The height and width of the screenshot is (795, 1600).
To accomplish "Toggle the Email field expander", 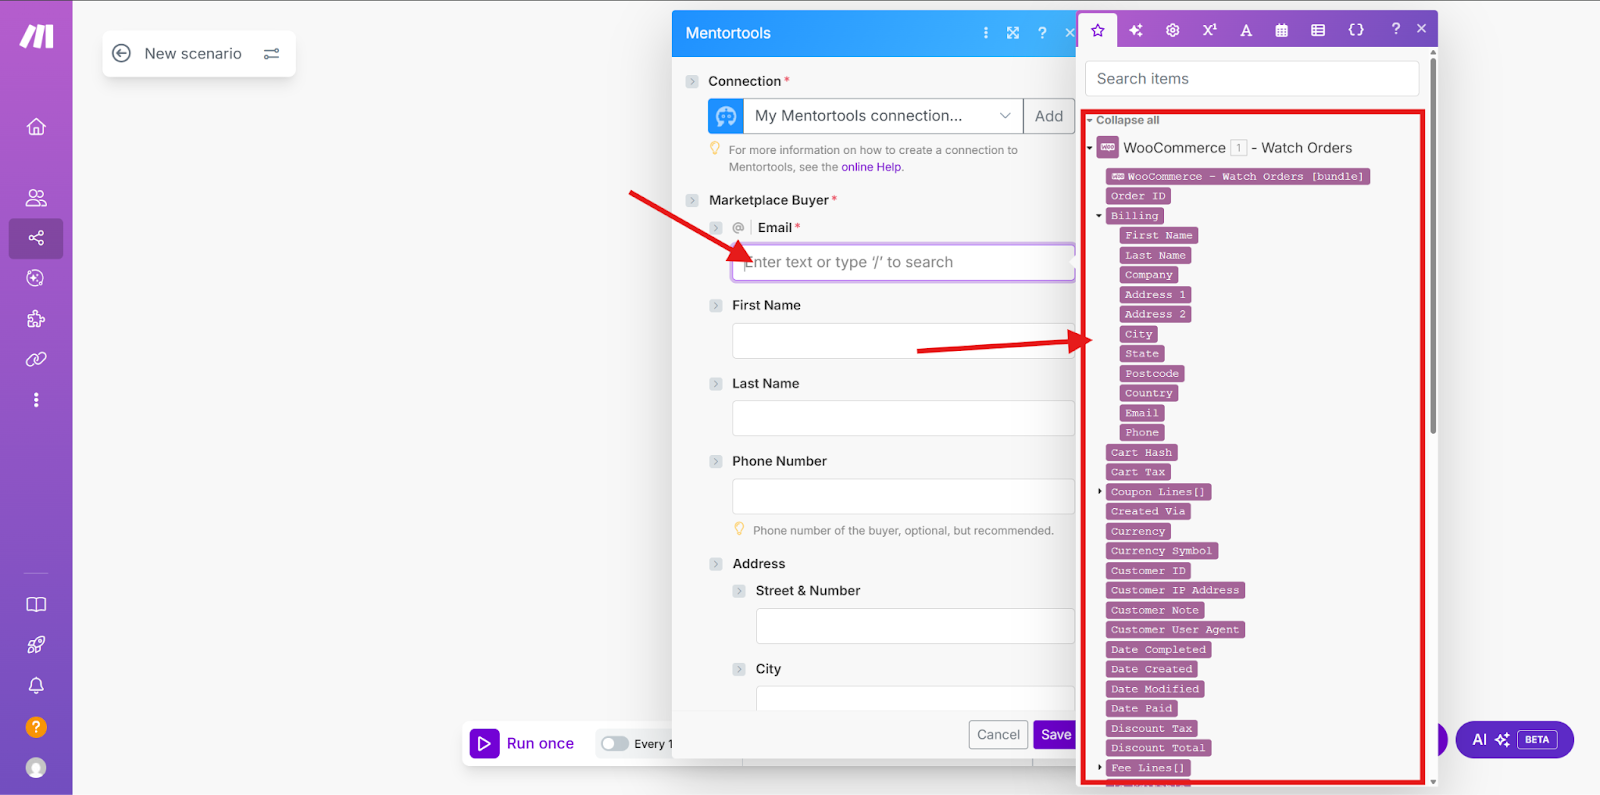I will pyautogui.click(x=715, y=228).
